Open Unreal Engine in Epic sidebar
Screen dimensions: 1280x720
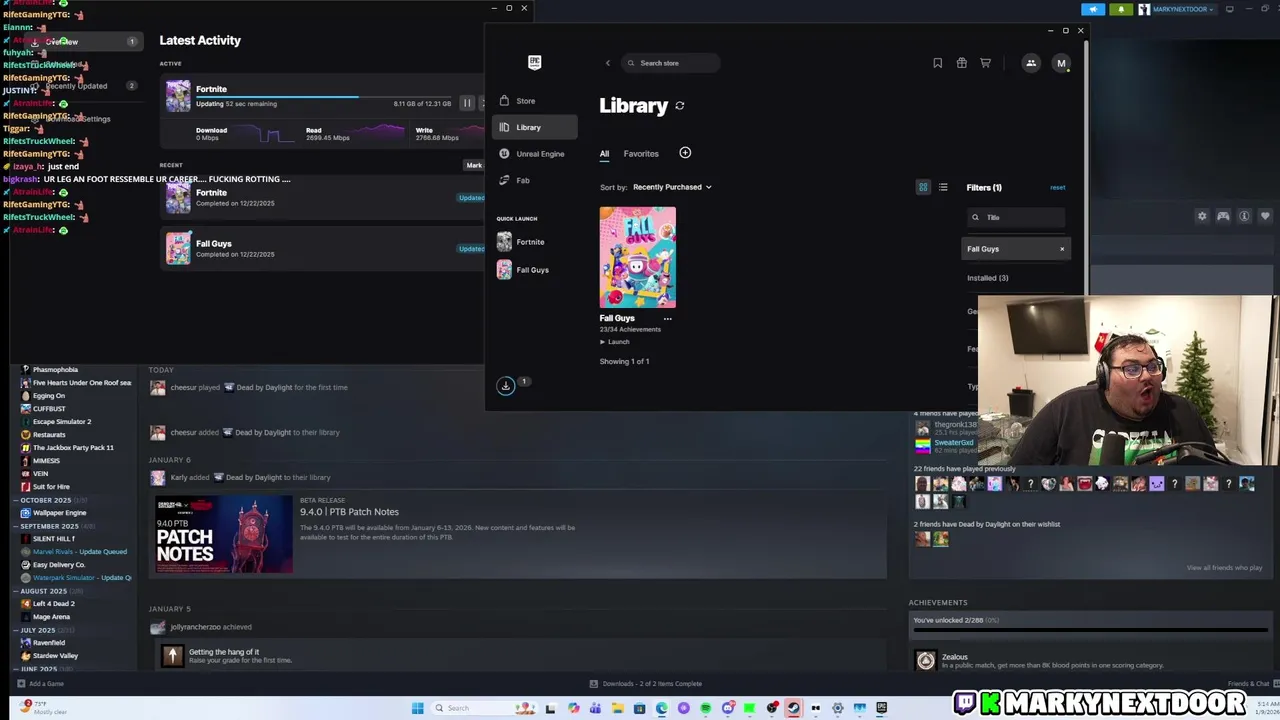[534, 154]
